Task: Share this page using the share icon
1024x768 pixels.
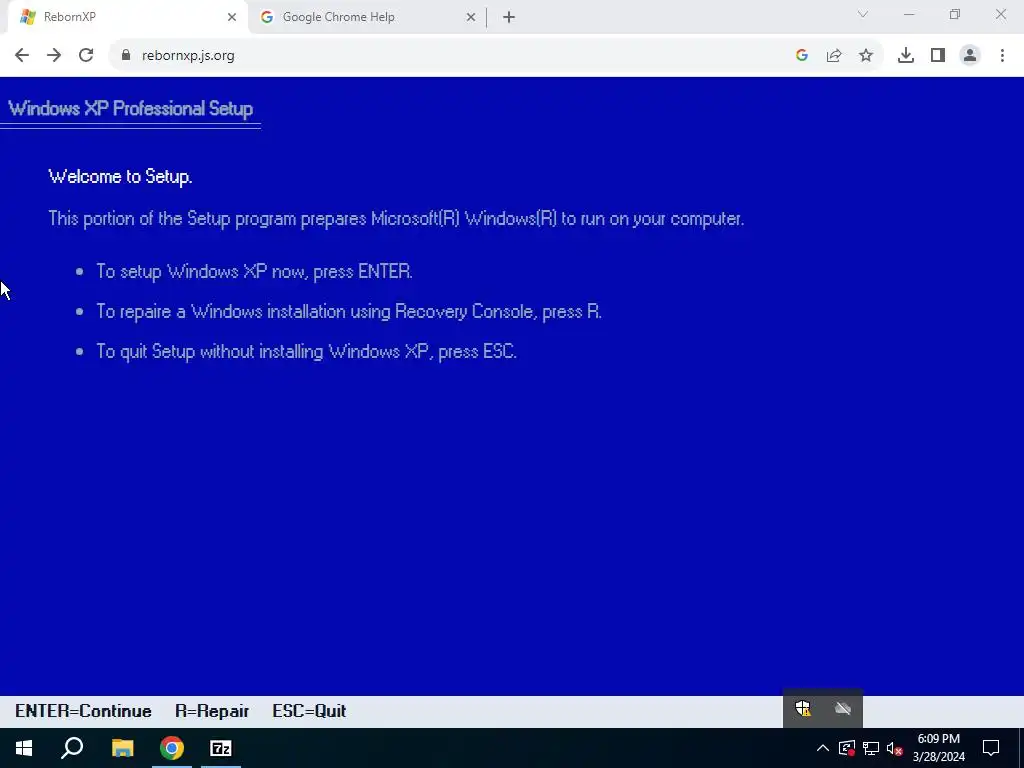Action: pos(834,56)
